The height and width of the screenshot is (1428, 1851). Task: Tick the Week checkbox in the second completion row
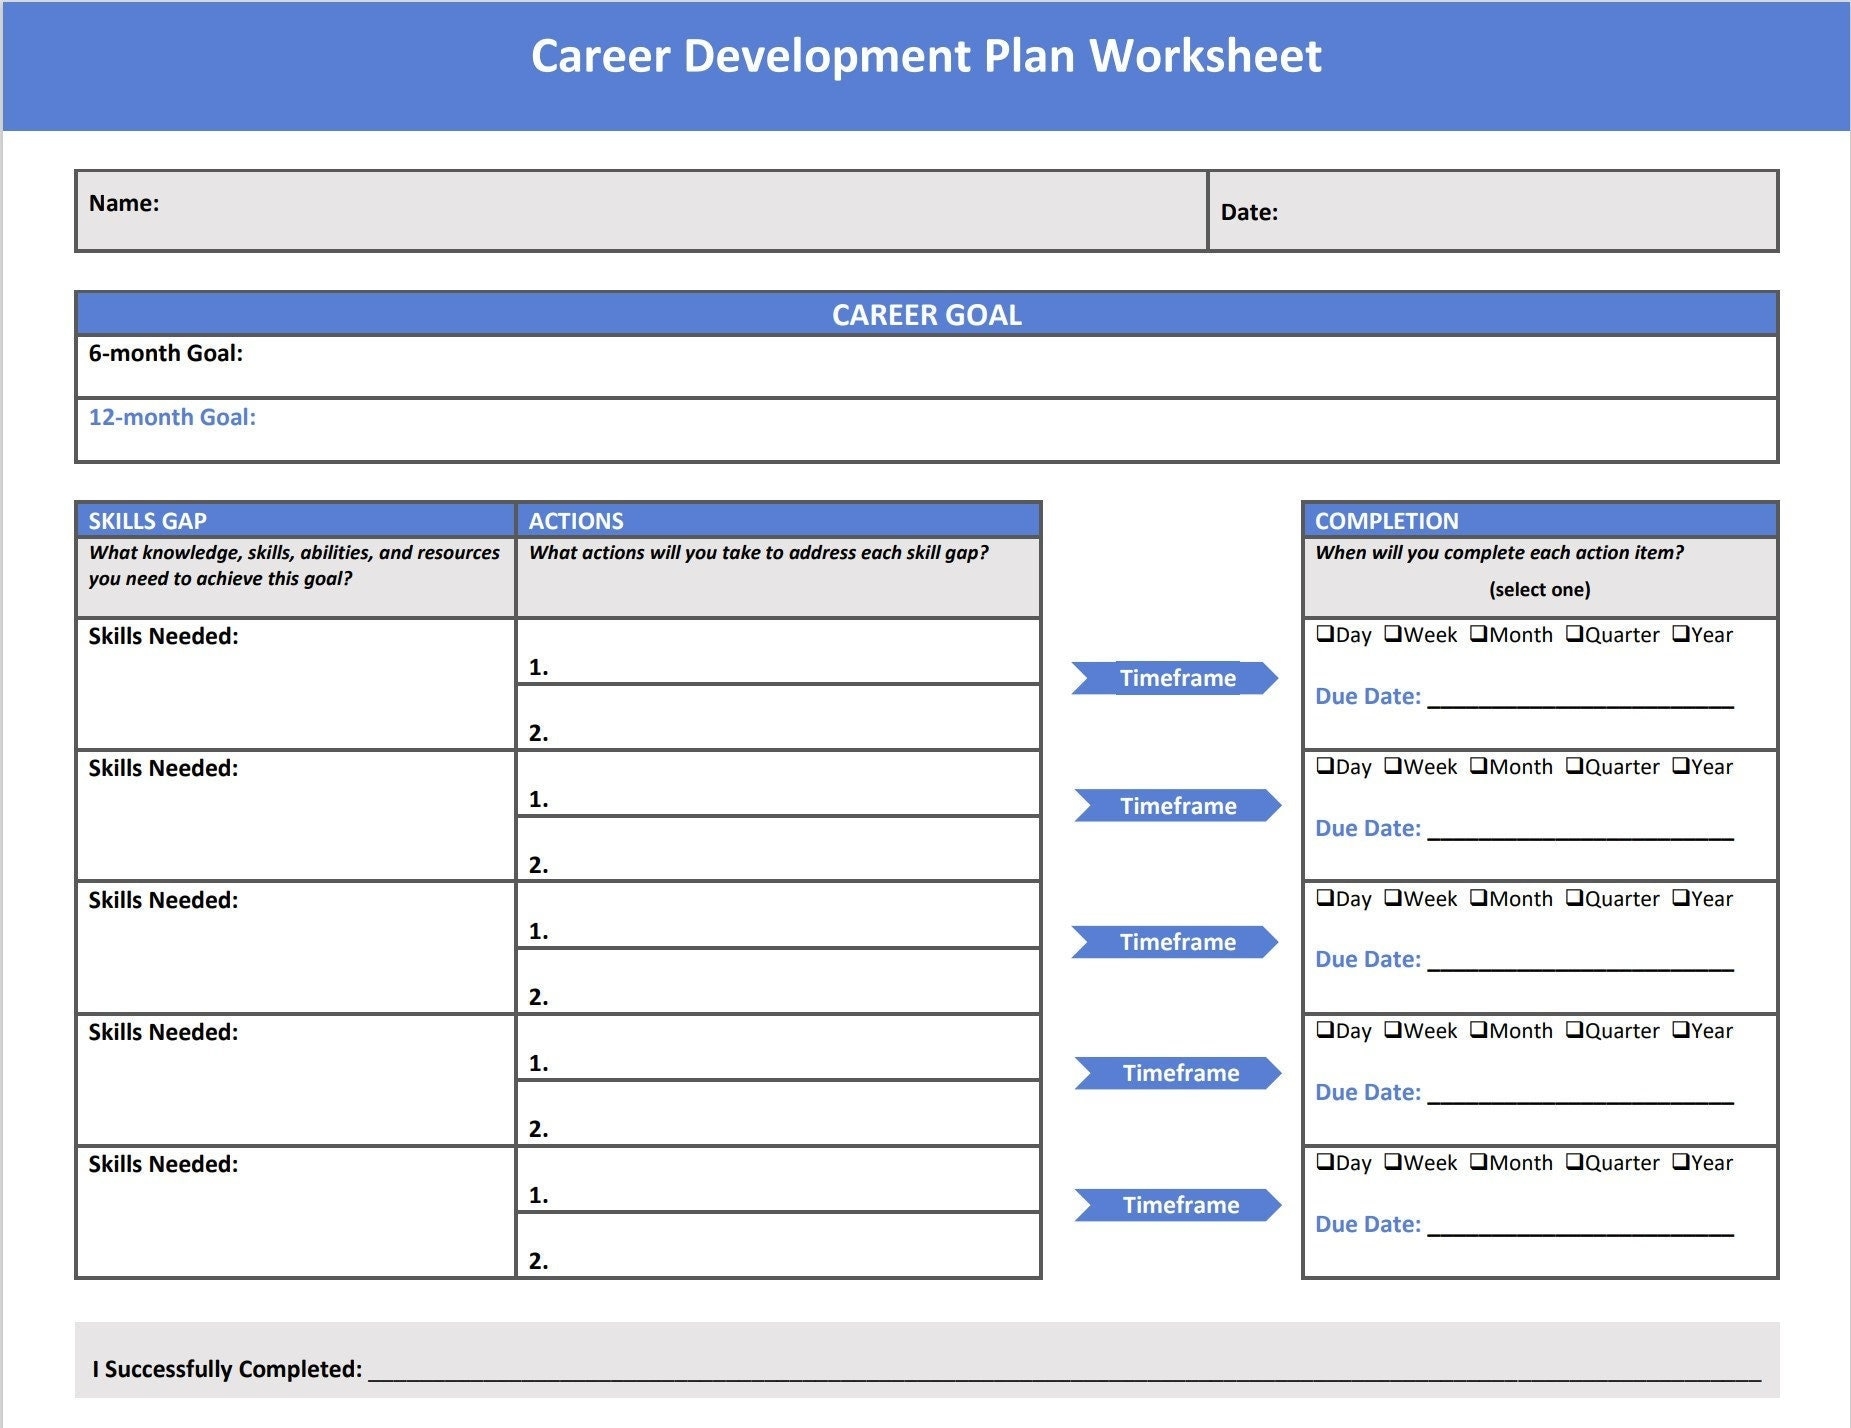coord(1393,766)
